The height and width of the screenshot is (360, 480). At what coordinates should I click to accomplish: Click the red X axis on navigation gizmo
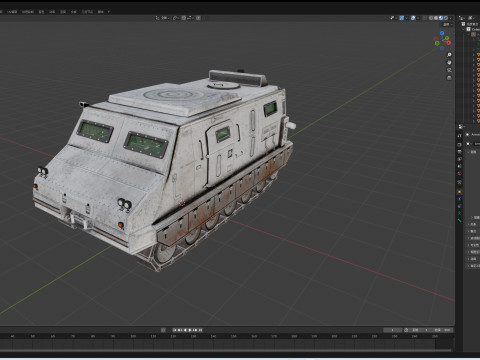(449, 43)
